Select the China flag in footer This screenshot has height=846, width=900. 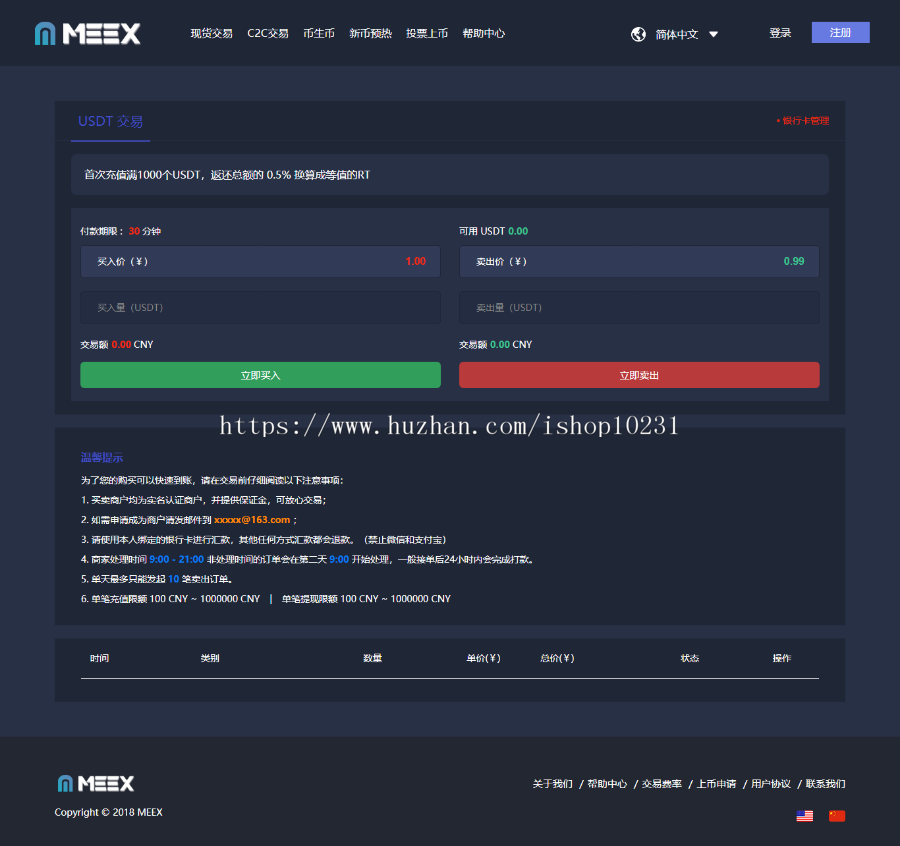coord(837,816)
